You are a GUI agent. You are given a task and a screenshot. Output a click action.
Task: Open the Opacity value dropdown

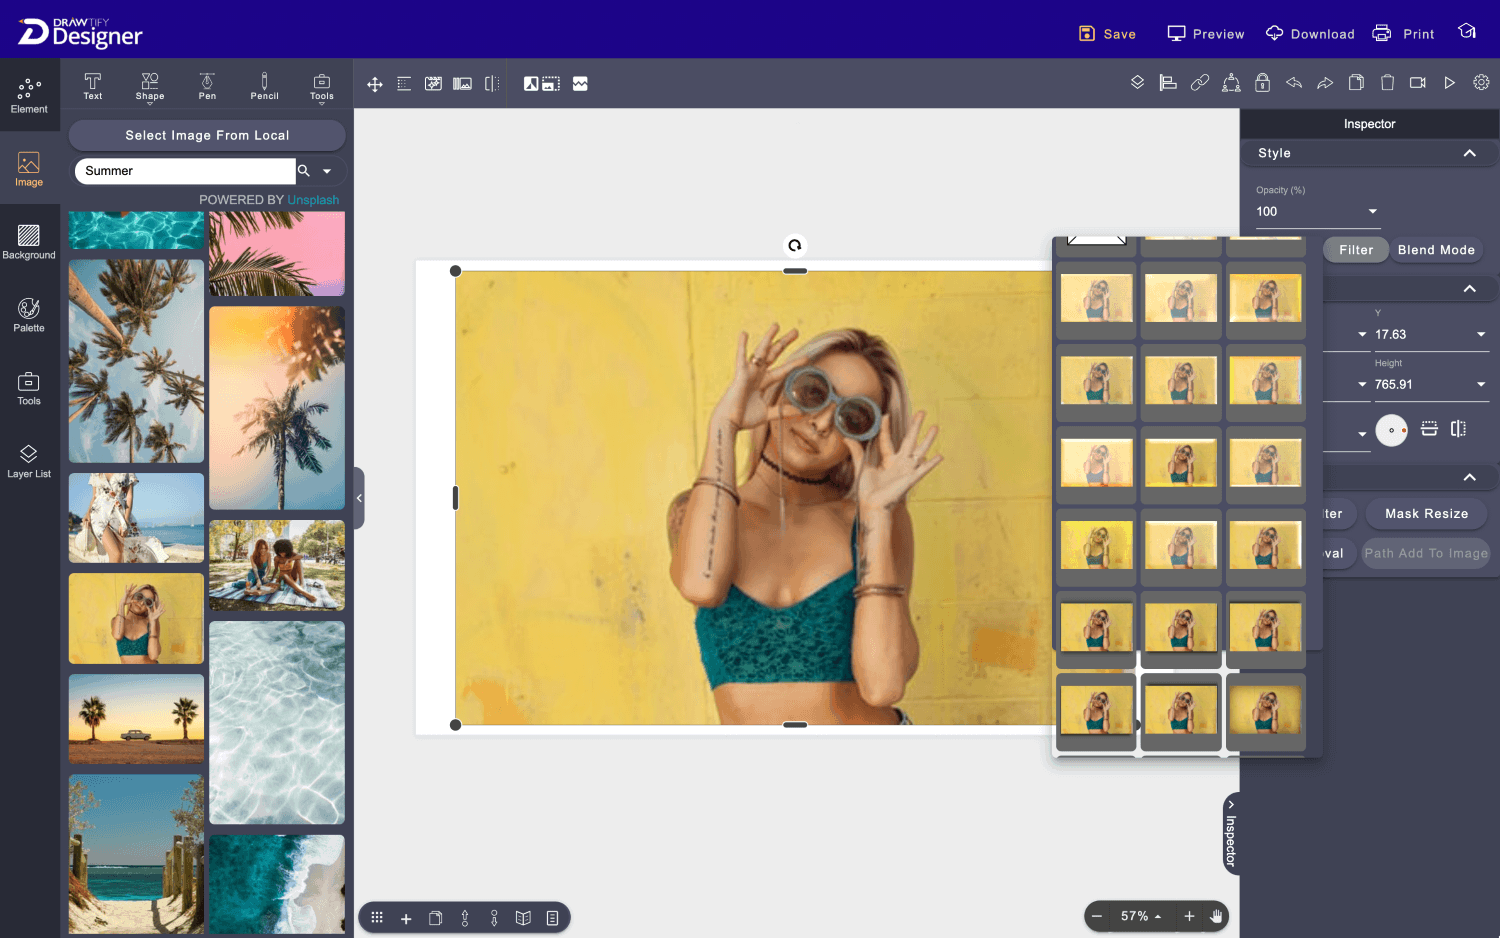(x=1372, y=211)
